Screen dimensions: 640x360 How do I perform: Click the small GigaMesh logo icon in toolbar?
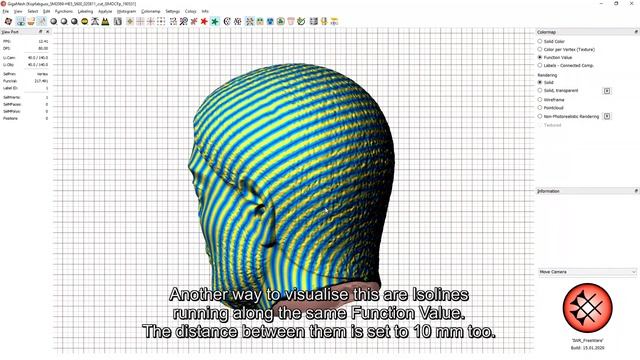click(8, 21)
